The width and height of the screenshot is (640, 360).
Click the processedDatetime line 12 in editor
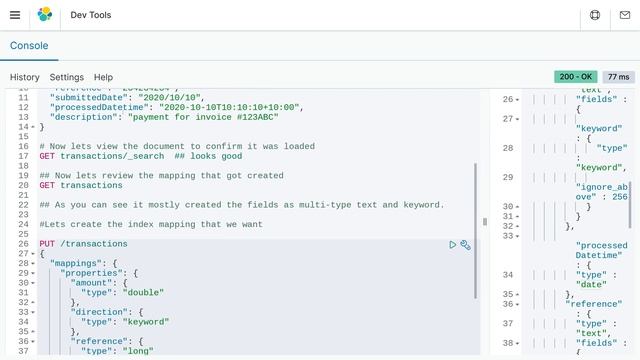click(177, 108)
